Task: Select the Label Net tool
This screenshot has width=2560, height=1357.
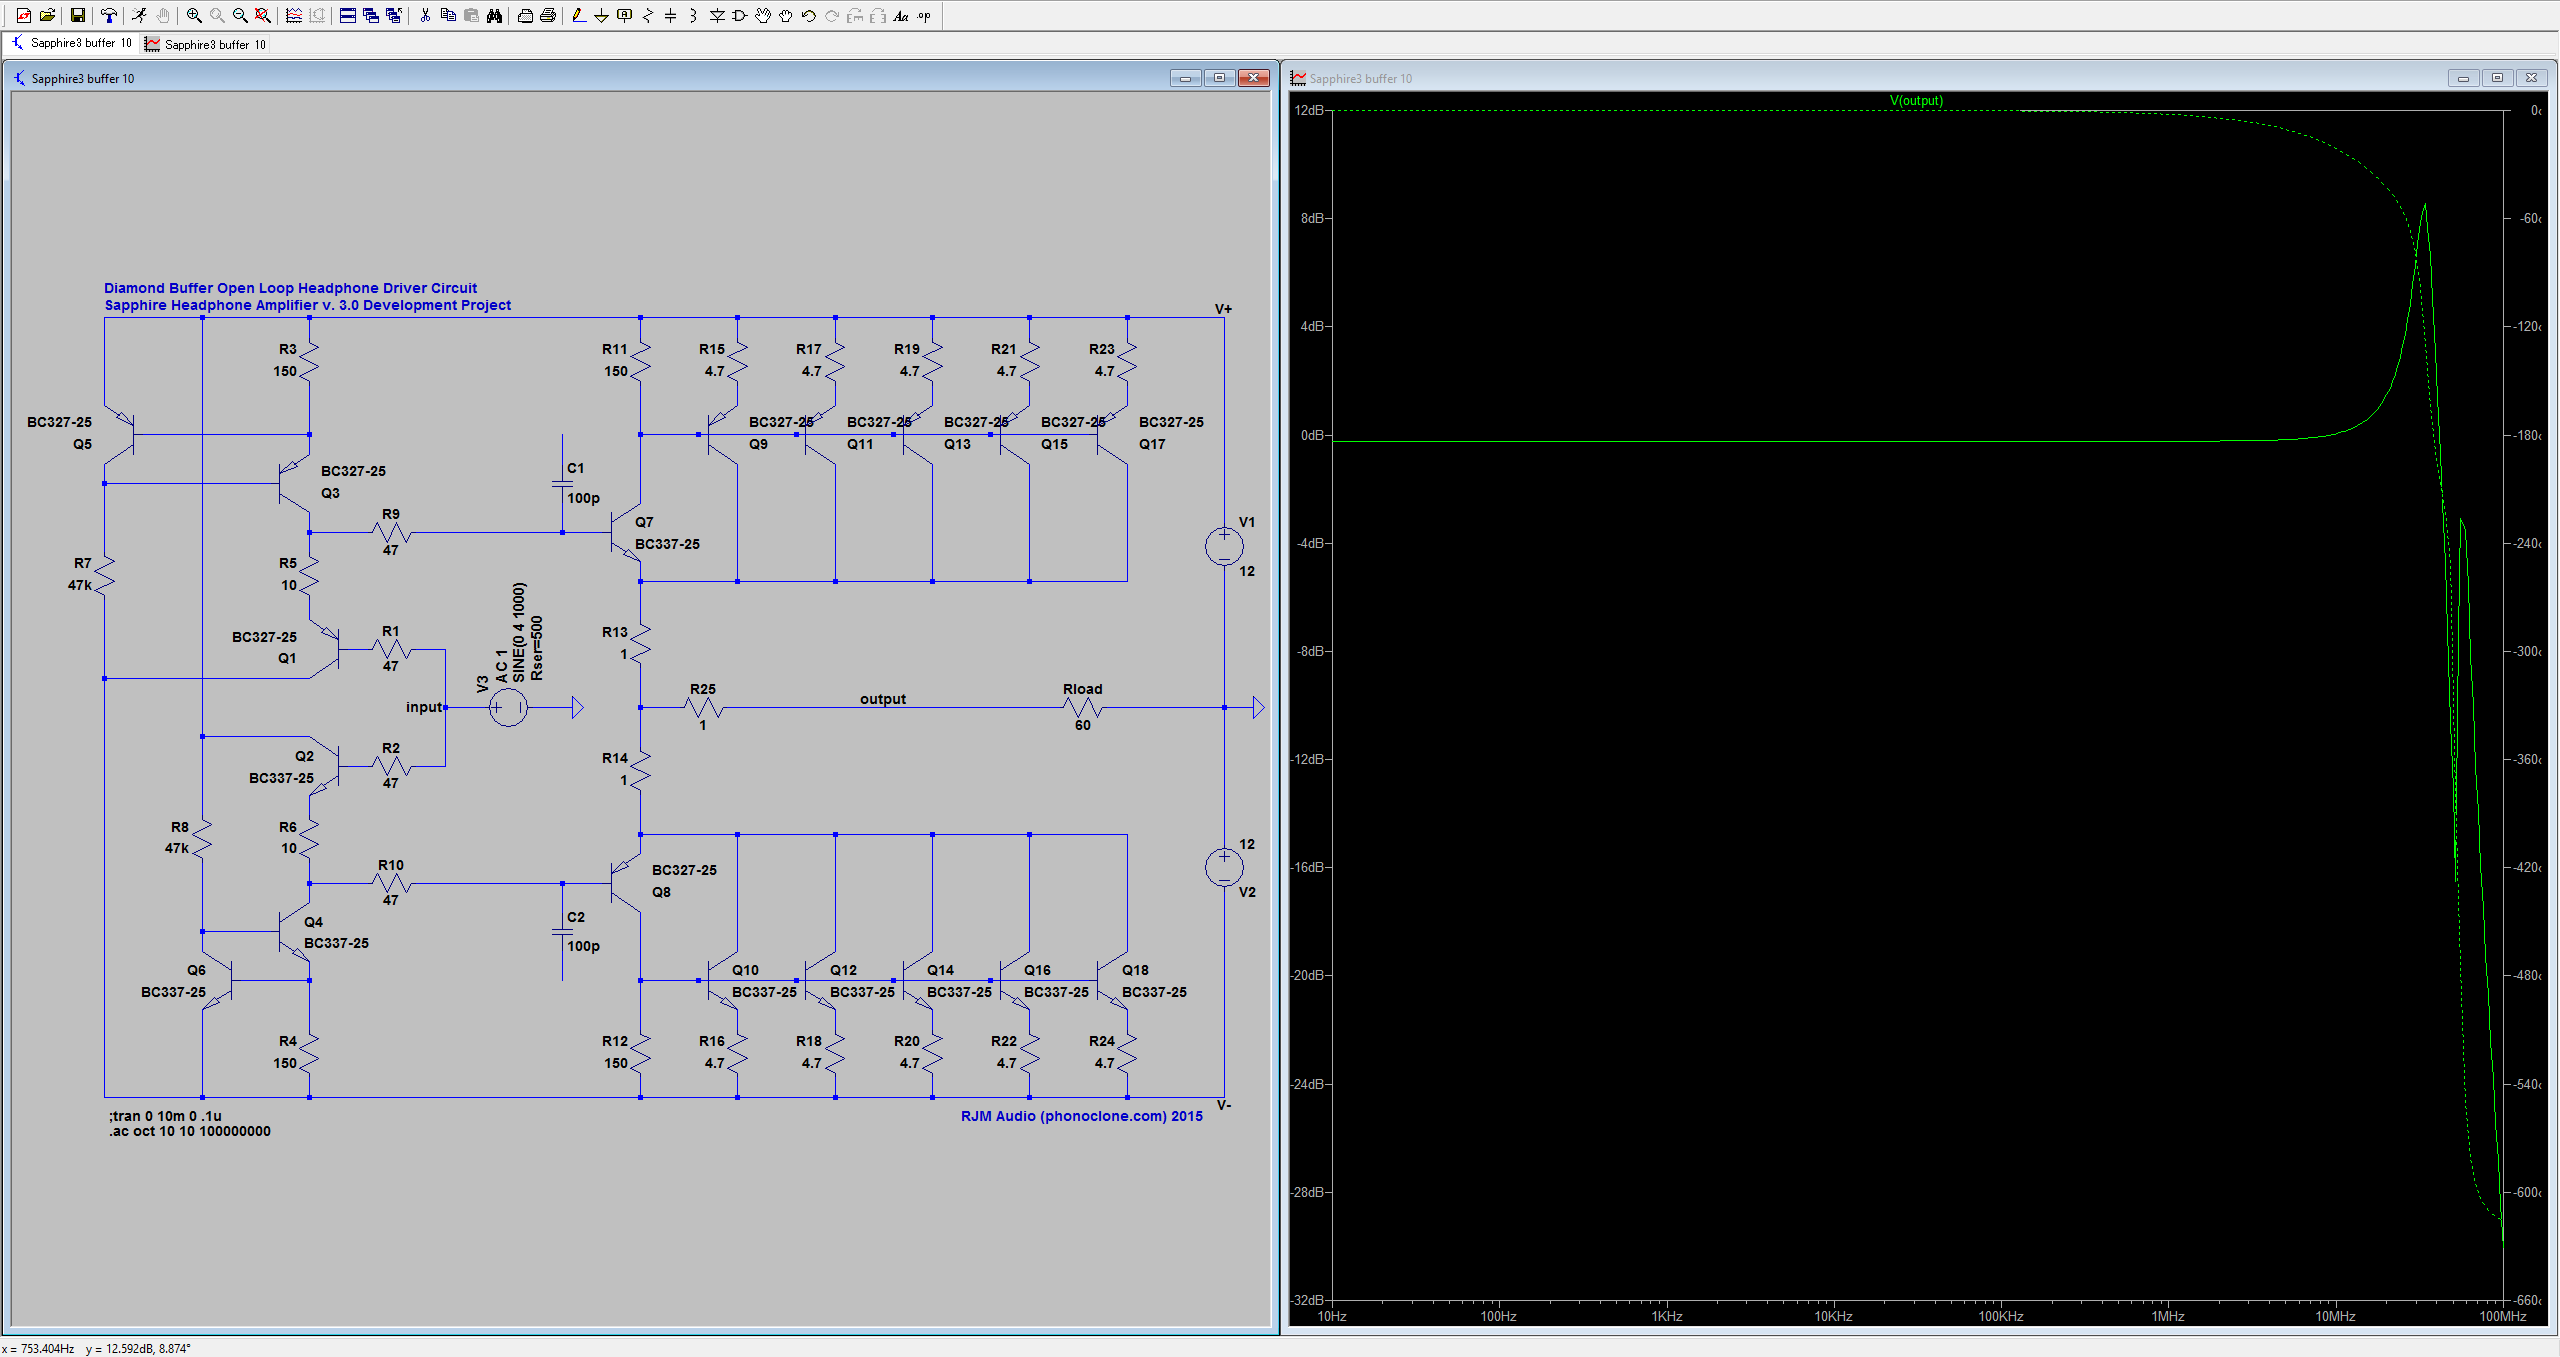Action: pos(624,15)
